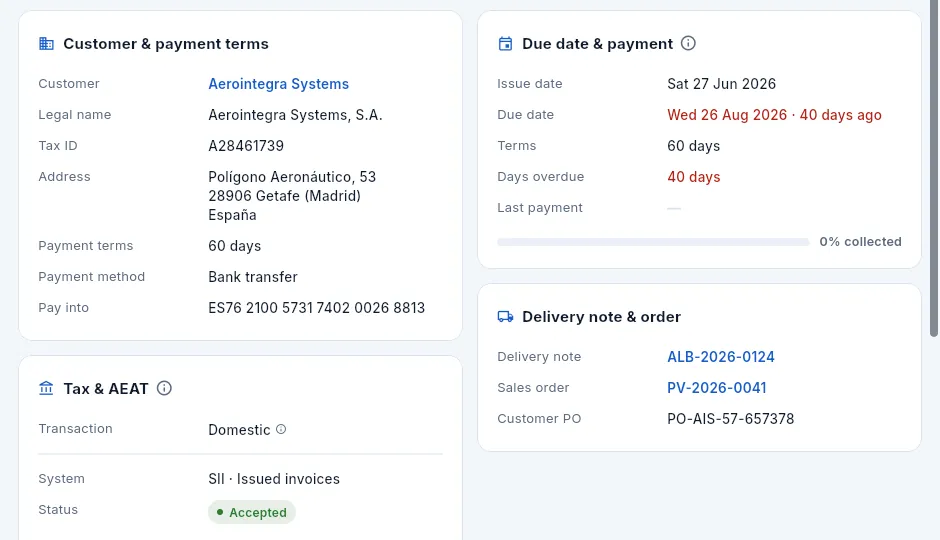Click the vertical page scrollbar
This screenshot has width=940, height=540.
pyautogui.click(x=934, y=168)
